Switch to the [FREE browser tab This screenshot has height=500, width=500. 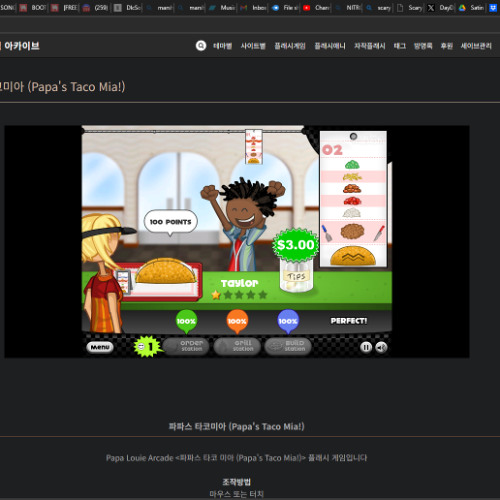coord(64,8)
